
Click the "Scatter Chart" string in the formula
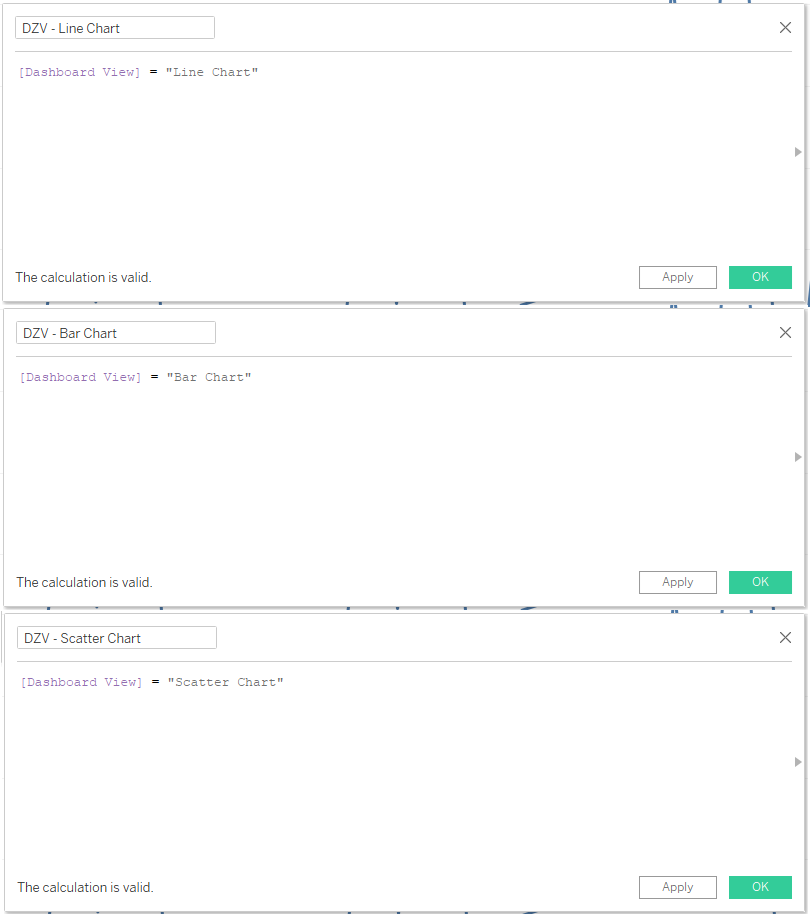[x=225, y=682]
